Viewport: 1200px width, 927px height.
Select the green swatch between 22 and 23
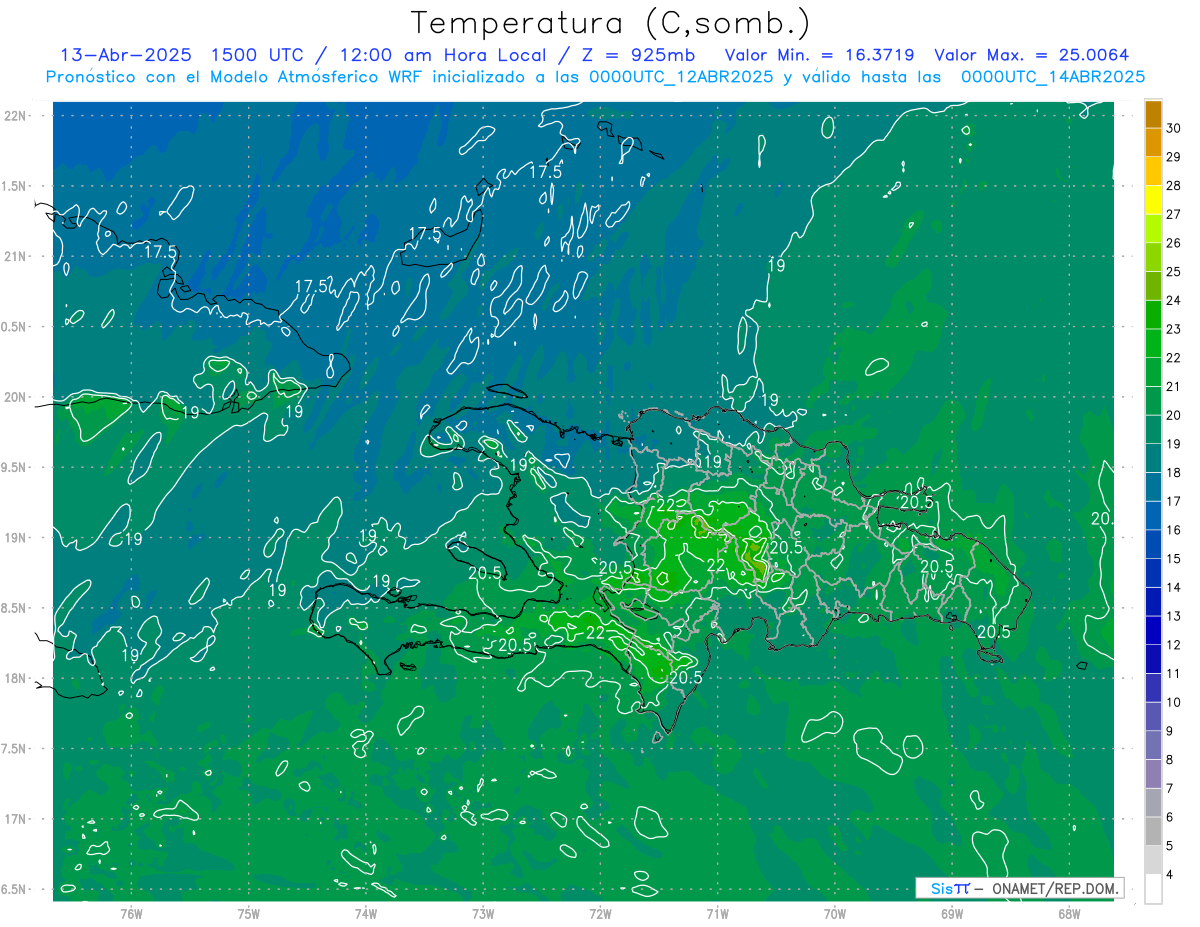1154,344
